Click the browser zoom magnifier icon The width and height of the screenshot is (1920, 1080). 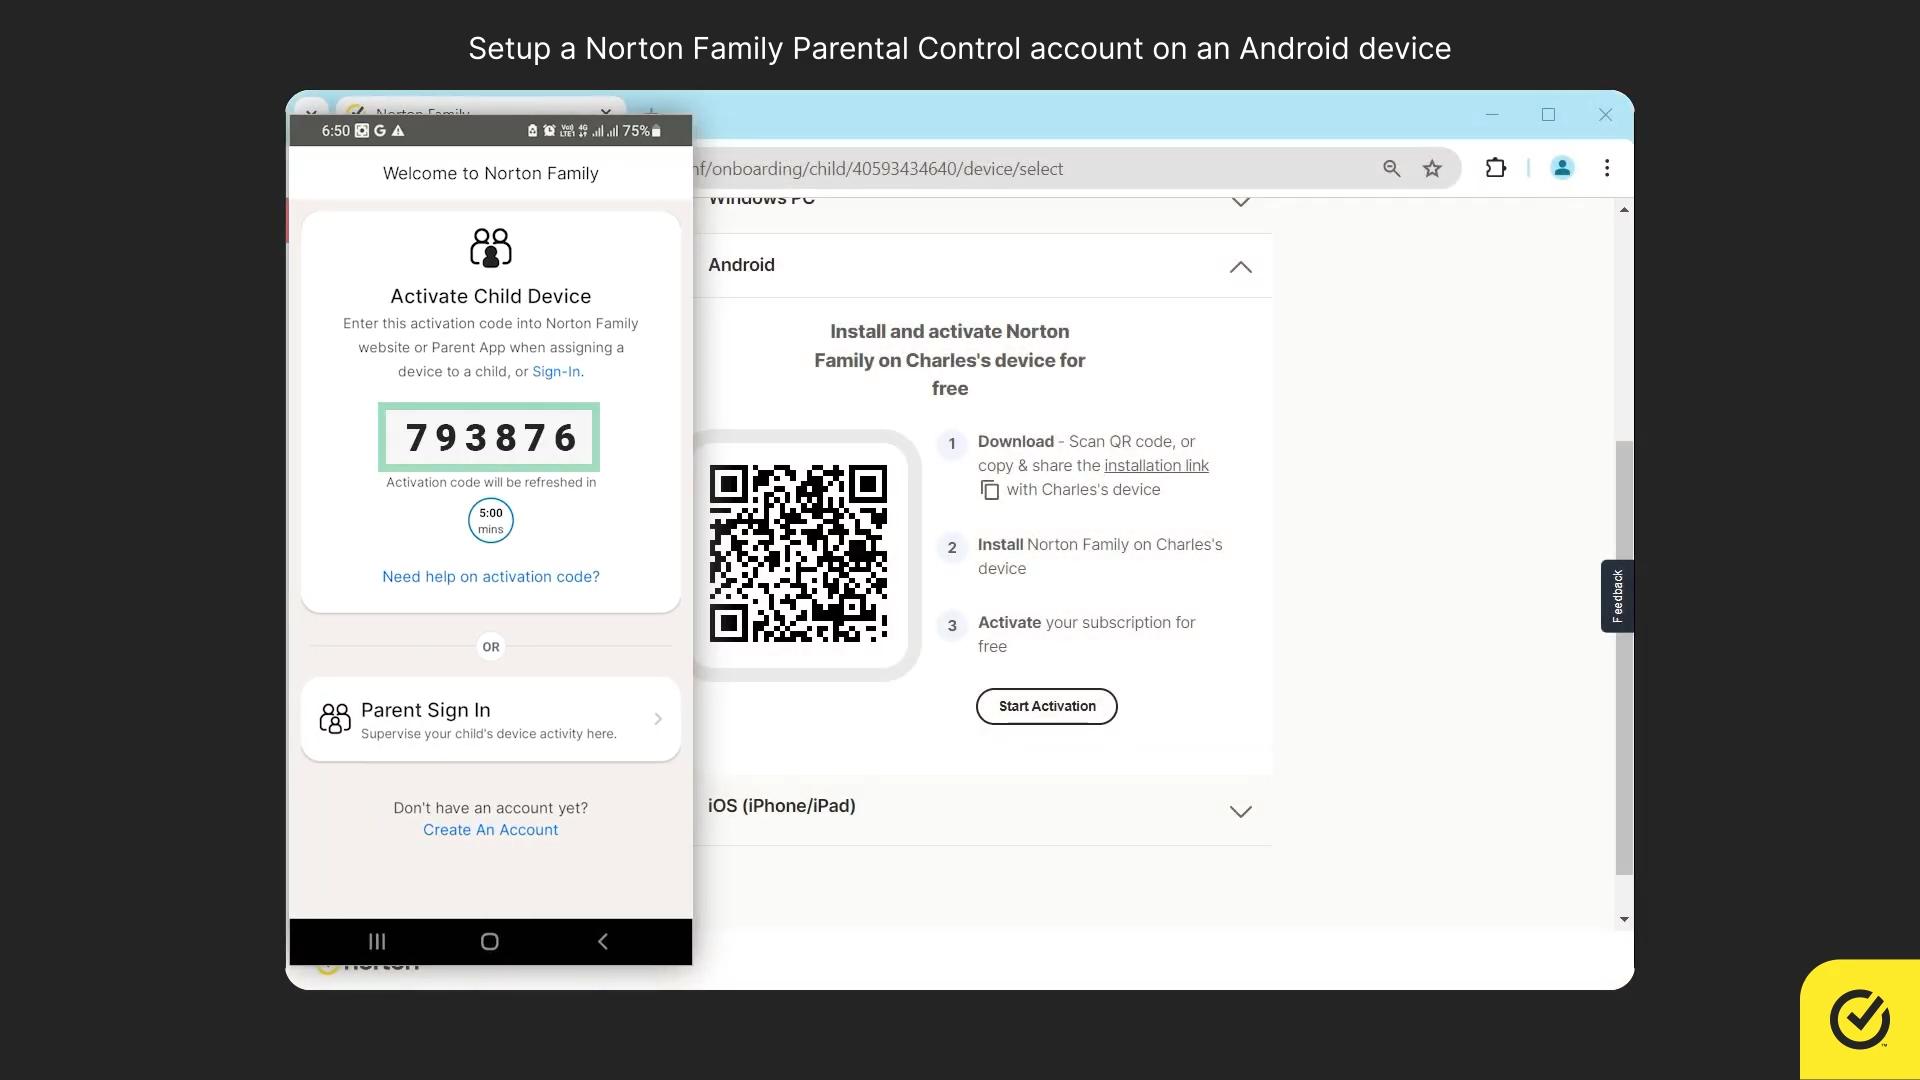[x=1391, y=168]
